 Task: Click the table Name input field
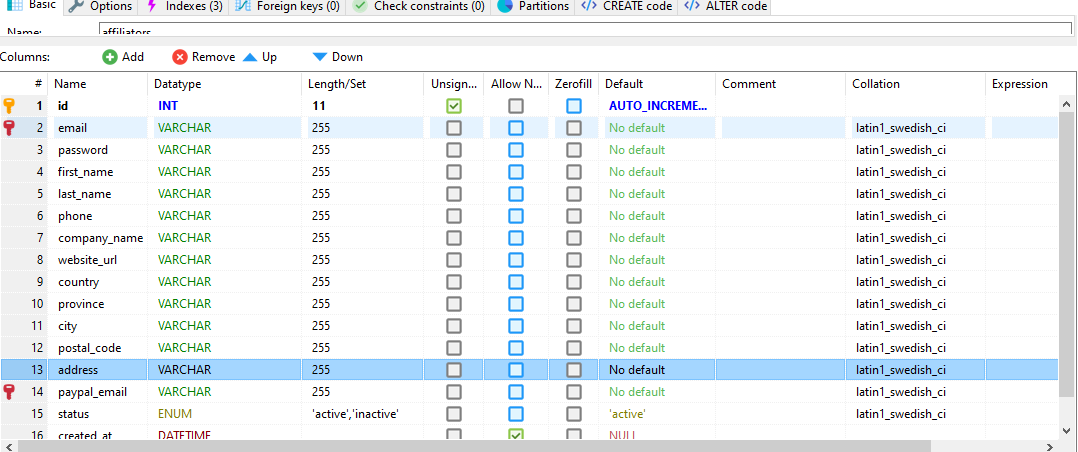(x=580, y=32)
